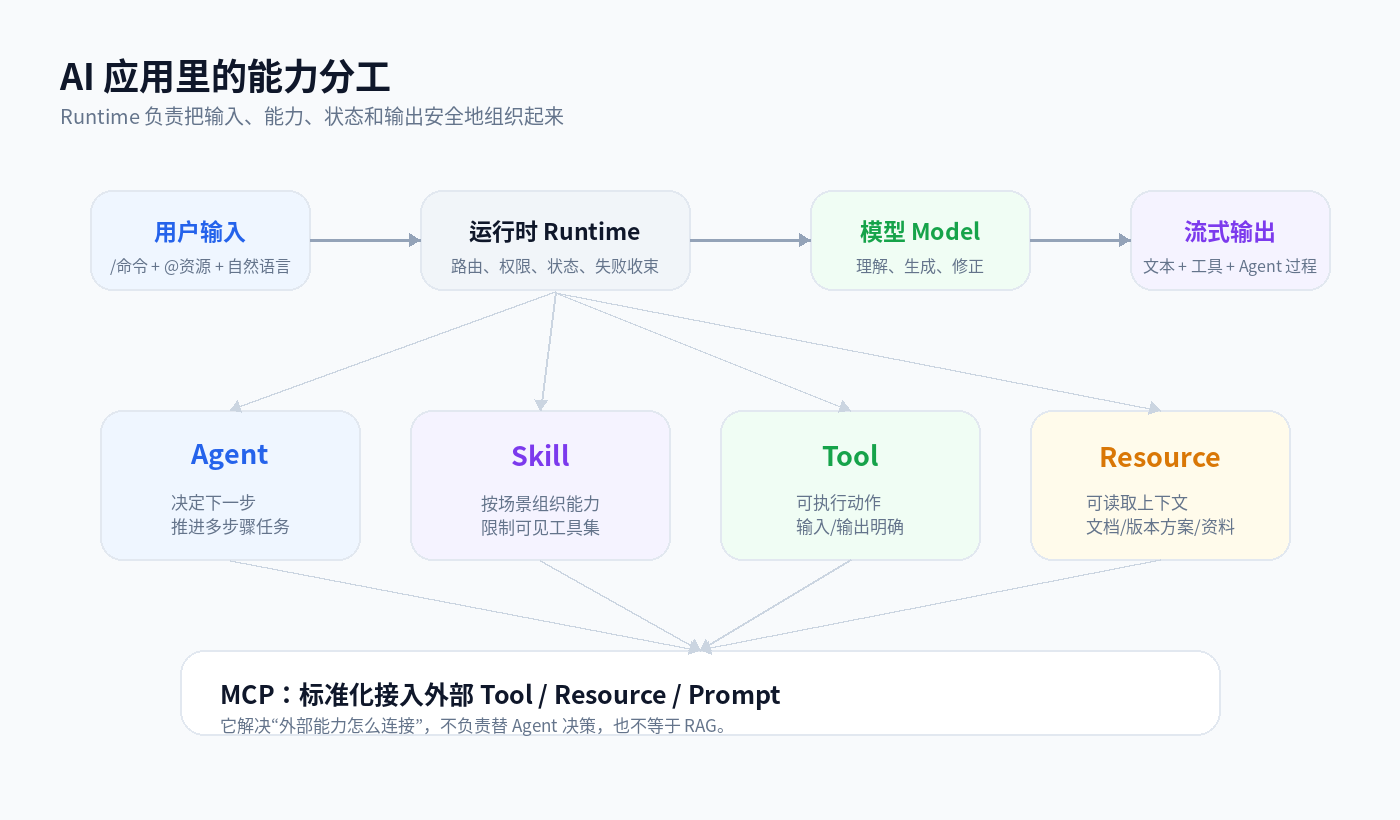The image size is (1400, 820).
Task: Click the text '文档/版本方案/资料'
Action: [x=1160, y=526]
